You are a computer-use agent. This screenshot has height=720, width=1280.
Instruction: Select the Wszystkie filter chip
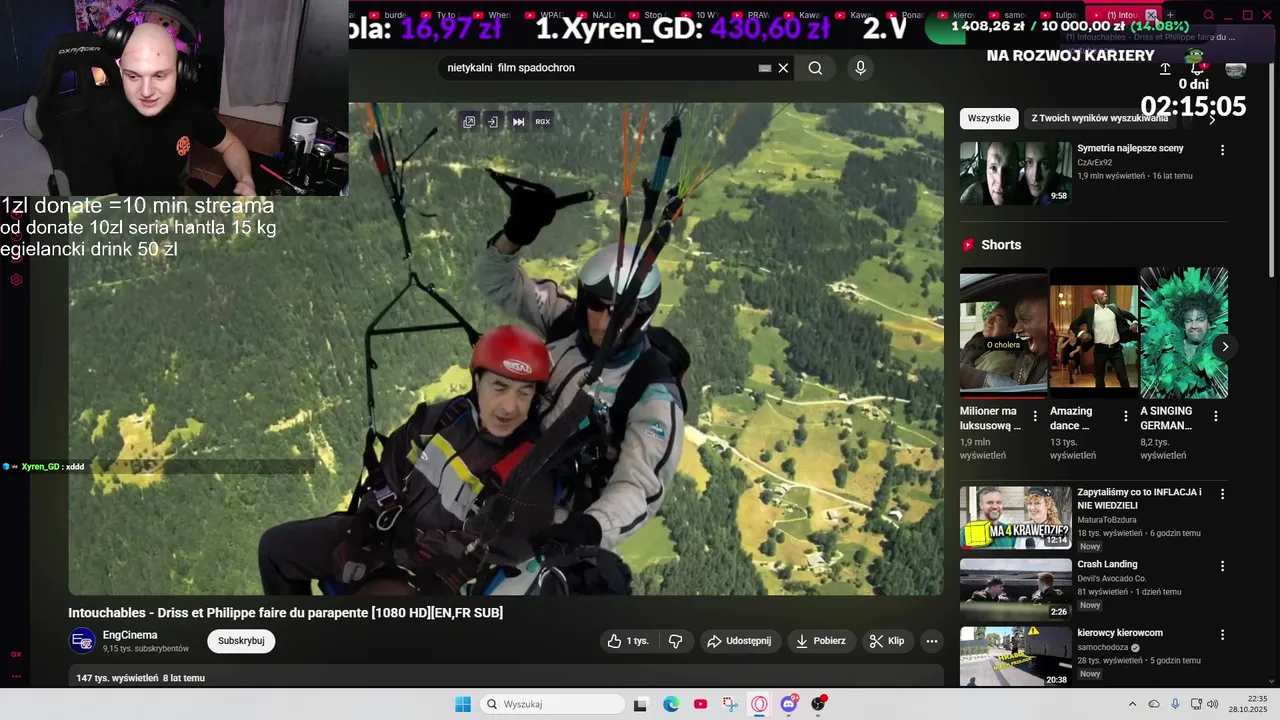(989, 118)
